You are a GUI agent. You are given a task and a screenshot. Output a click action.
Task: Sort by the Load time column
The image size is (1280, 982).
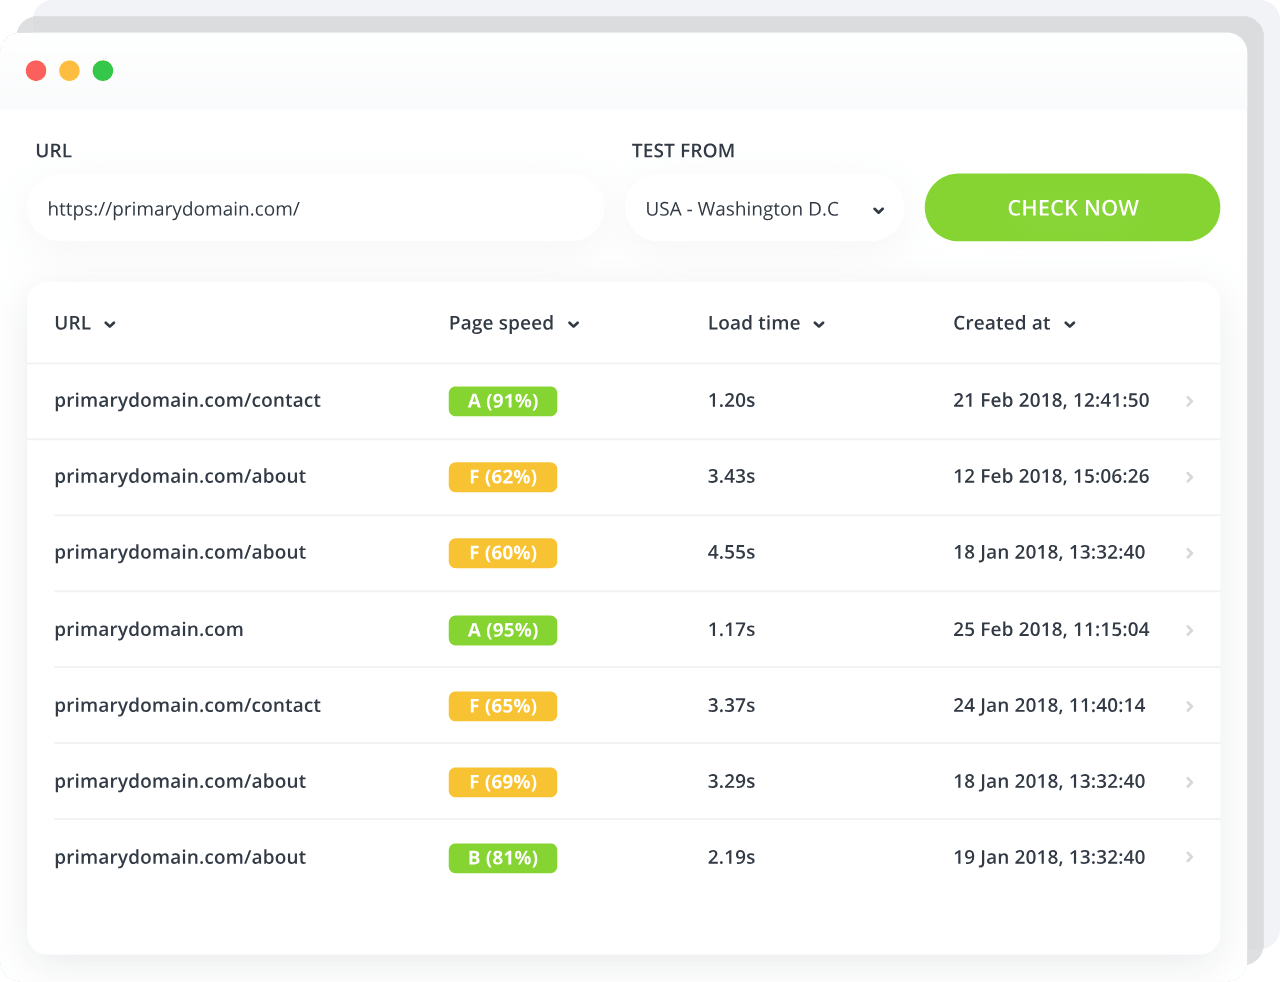pyautogui.click(x=765, y=323)
